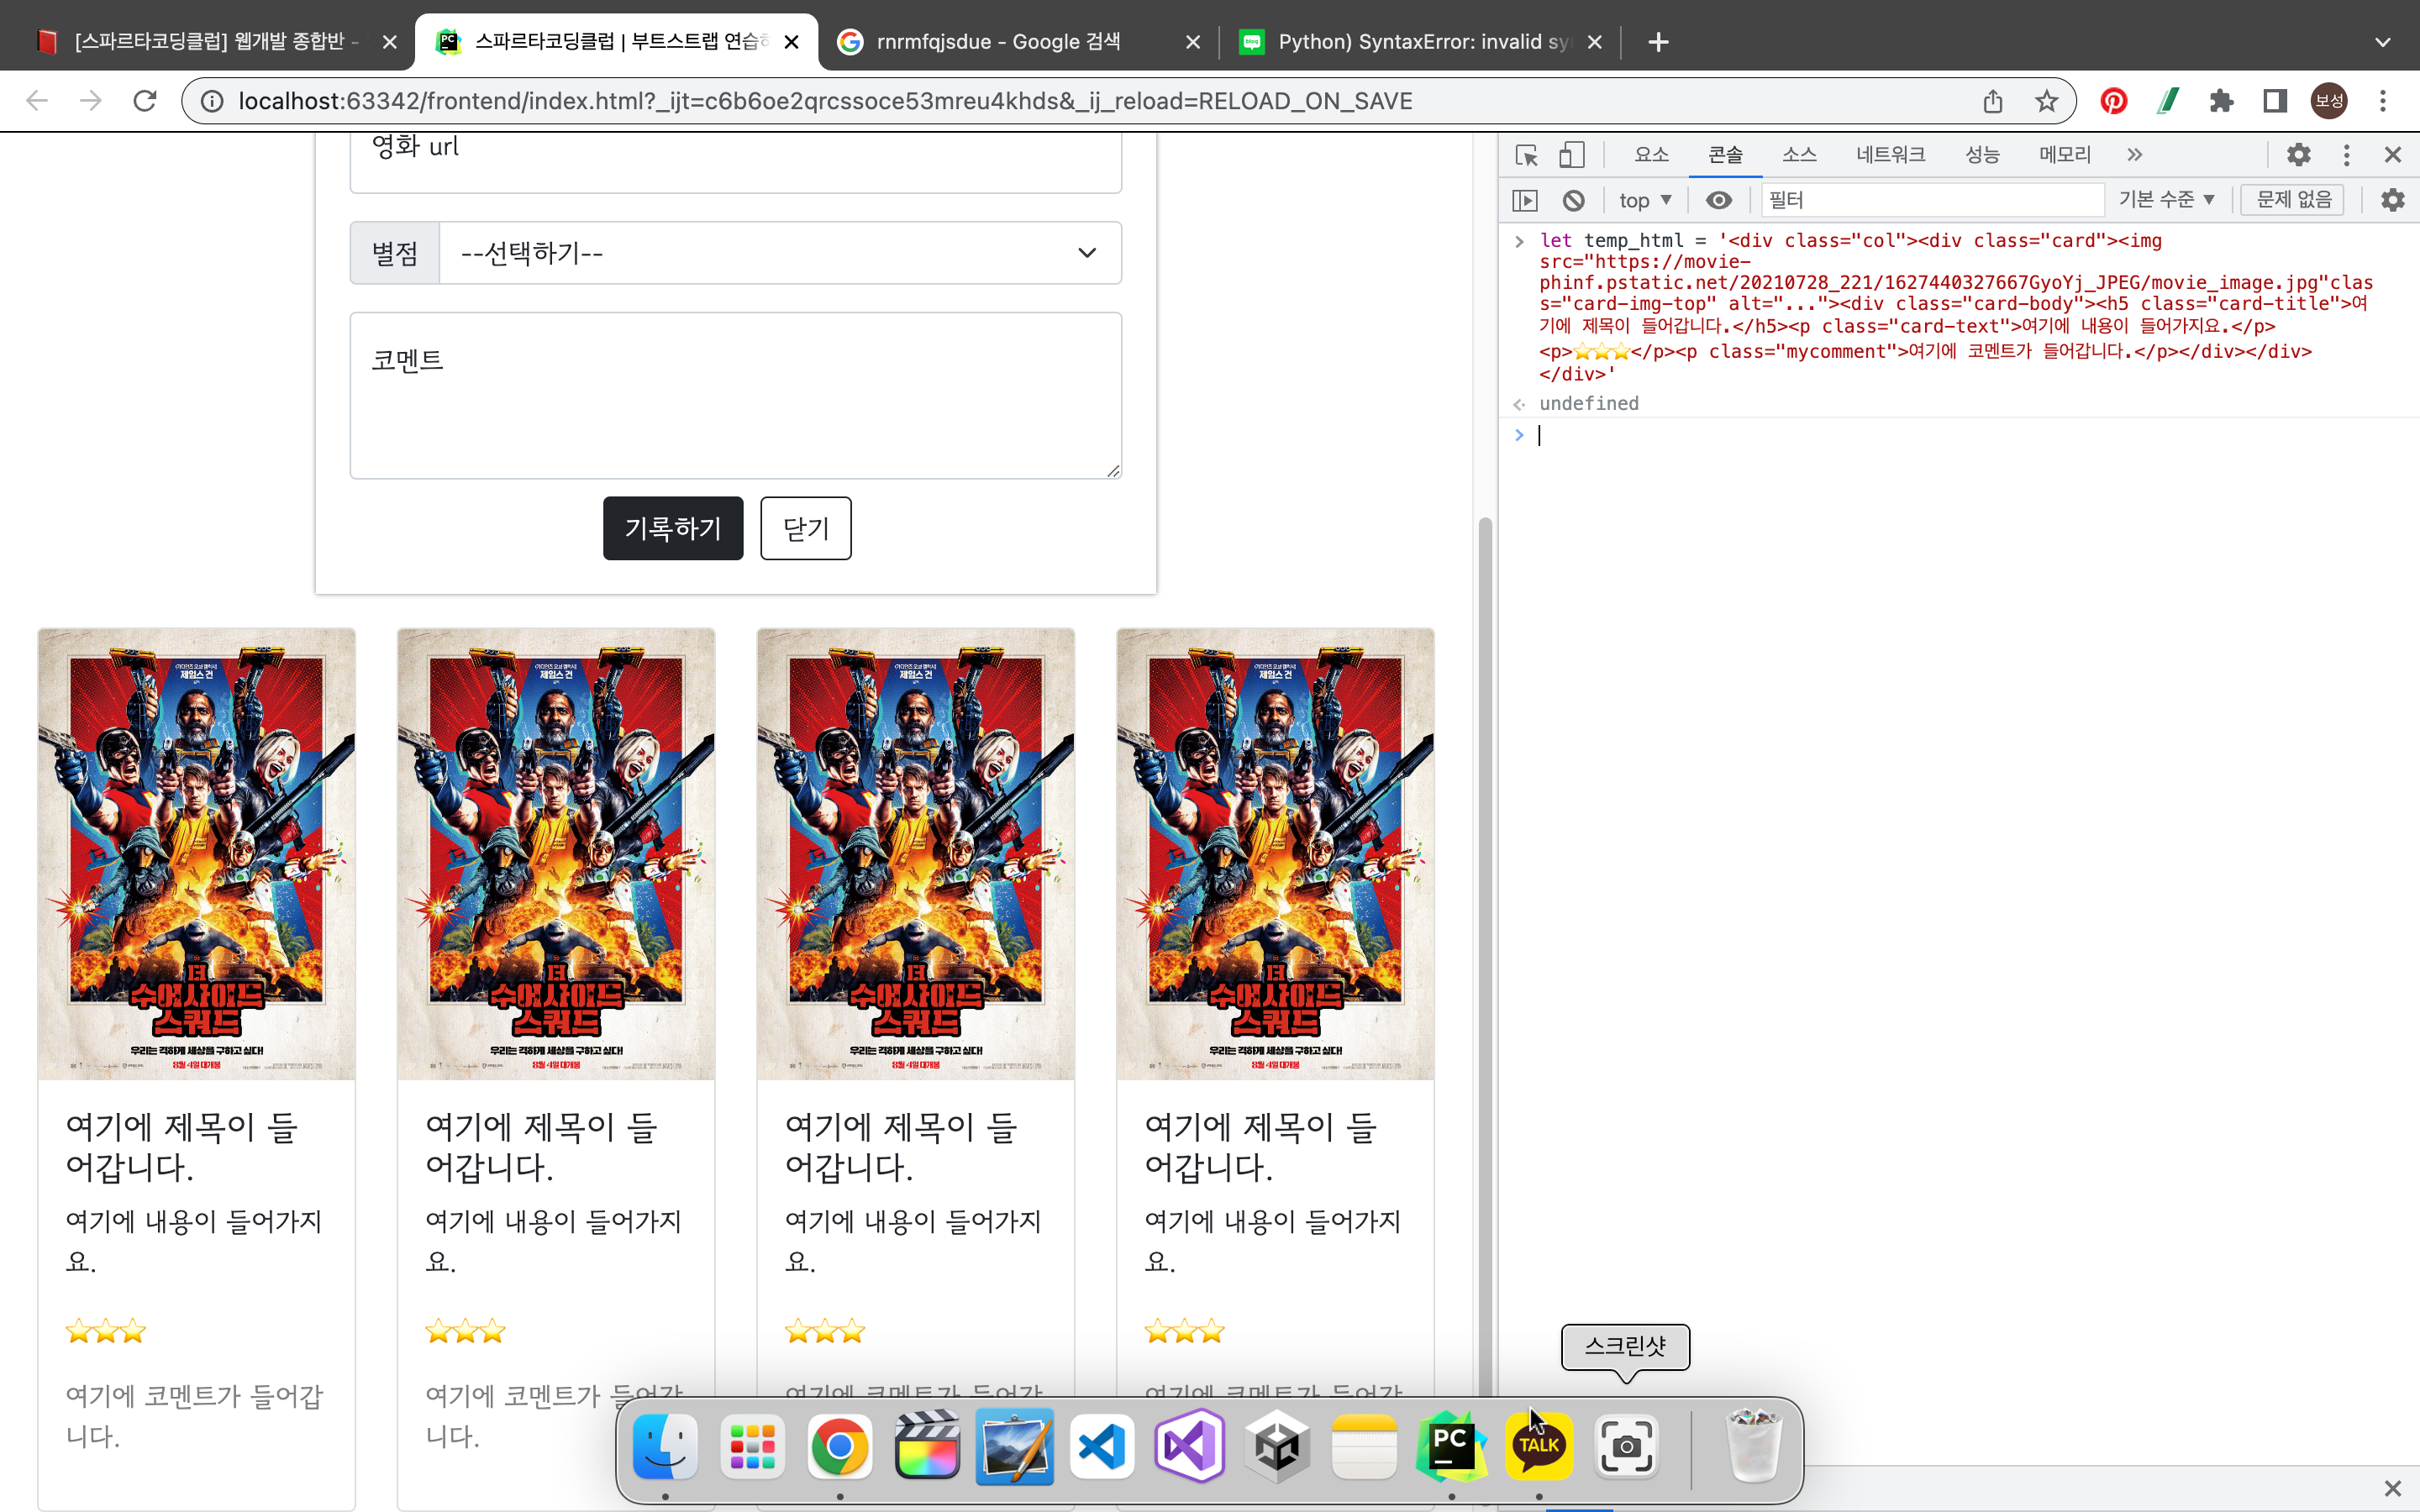Open console settings gear
Screen dimensions: 2420x1512
pyautogui.click(x=2393, y=200)
